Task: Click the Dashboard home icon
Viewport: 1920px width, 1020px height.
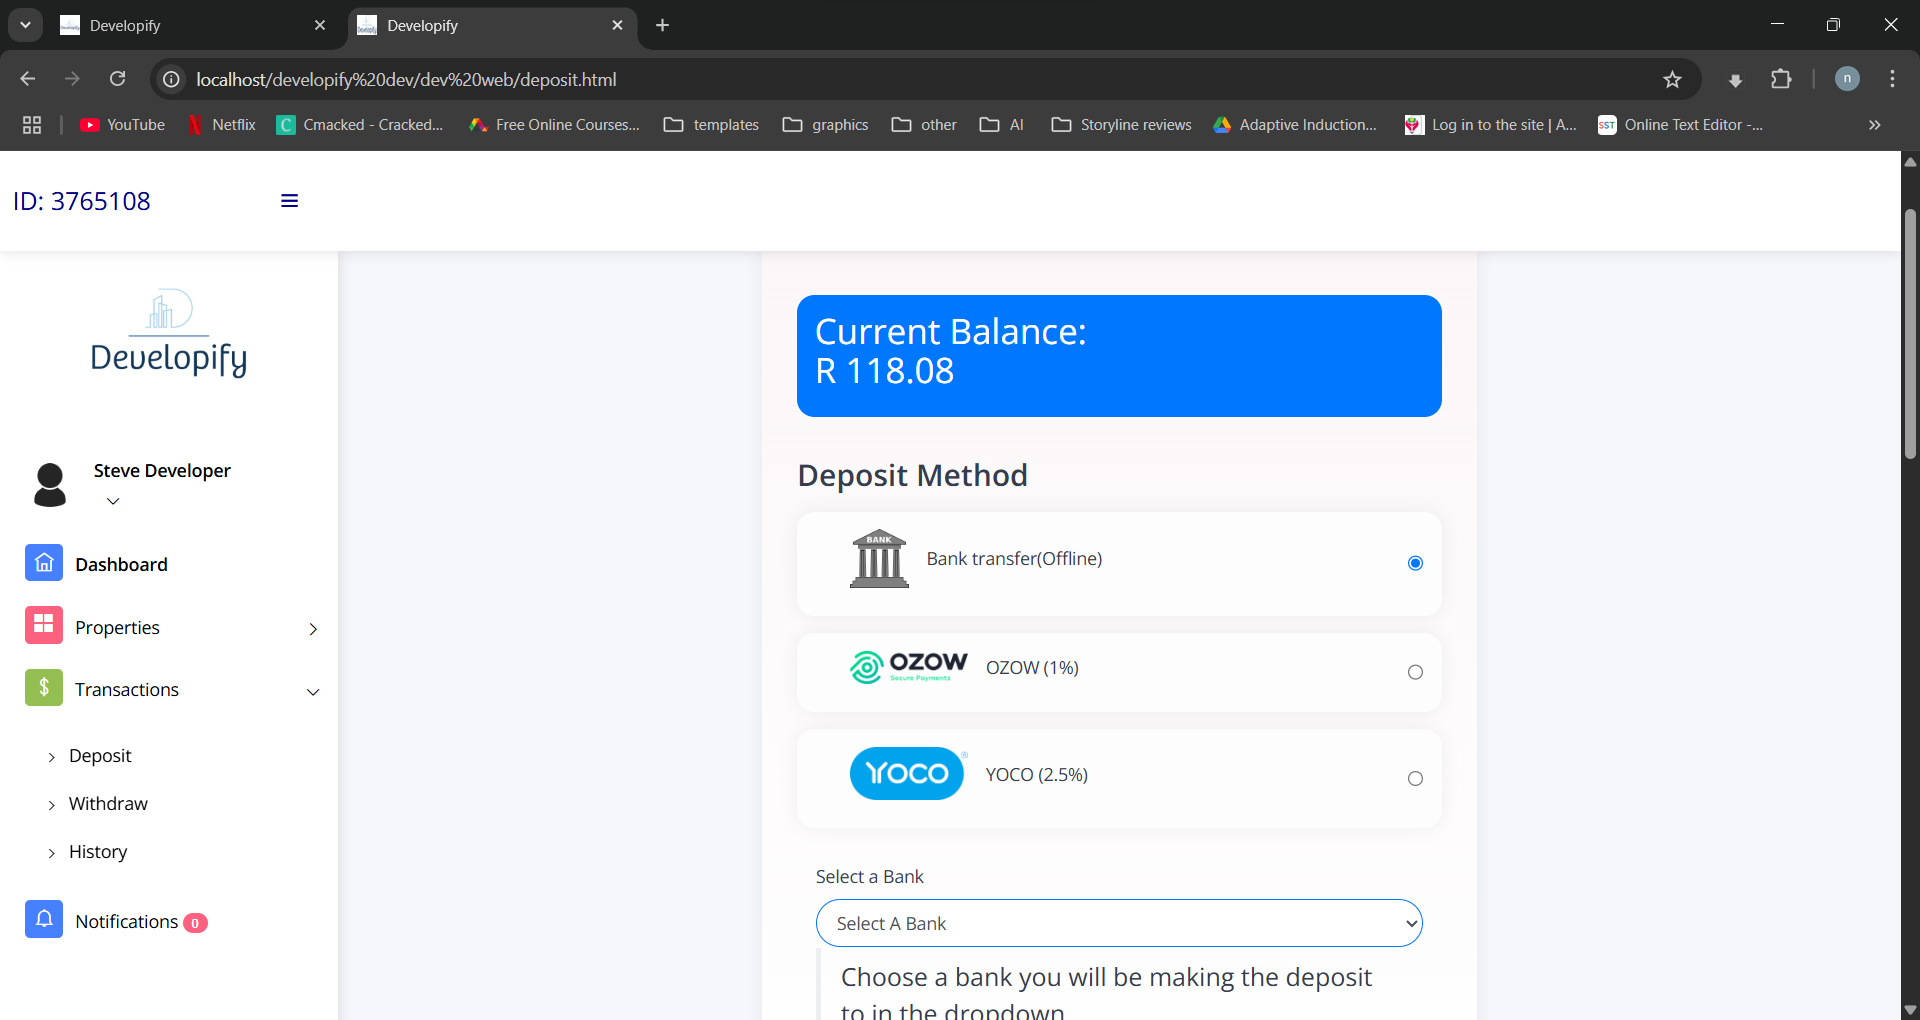Action: (44, 564)
